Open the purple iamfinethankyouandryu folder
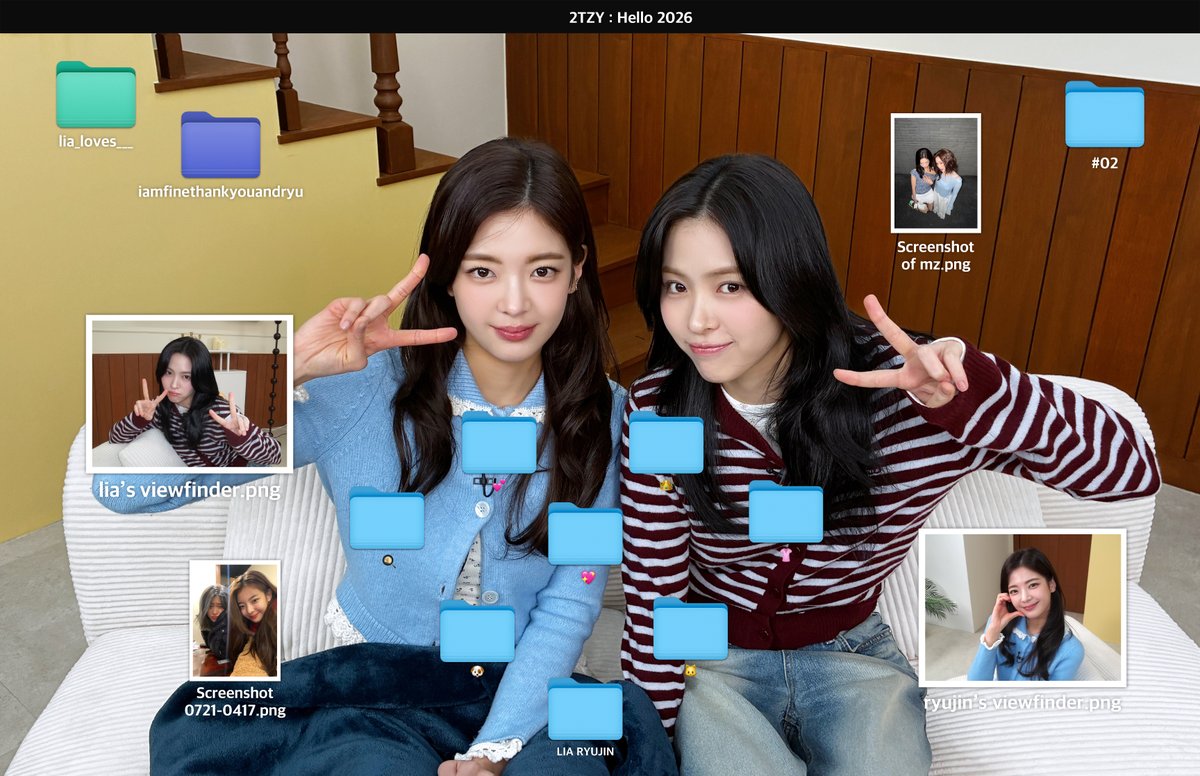The width and height of the screenshot is (1200, 776). (218, 148)
